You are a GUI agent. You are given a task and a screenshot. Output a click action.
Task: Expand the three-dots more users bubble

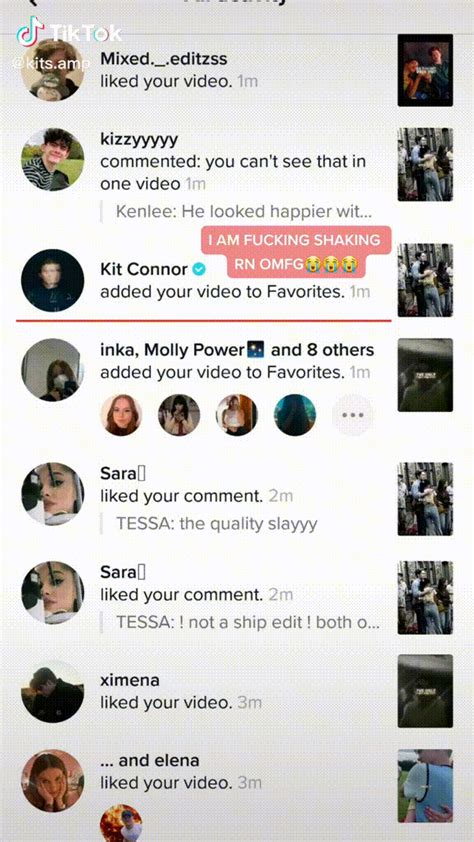pyautogui.click(x=353, y=415)
